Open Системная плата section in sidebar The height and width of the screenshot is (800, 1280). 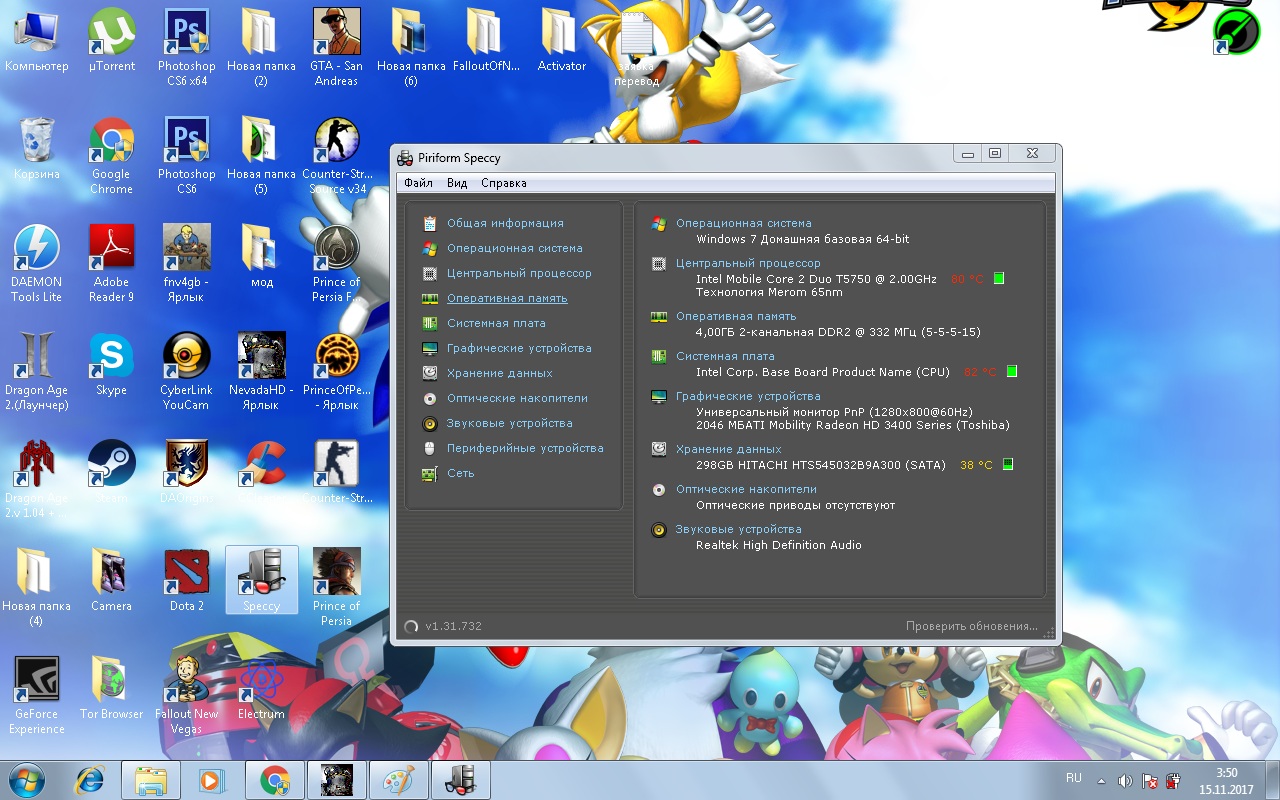pos(496,323)
